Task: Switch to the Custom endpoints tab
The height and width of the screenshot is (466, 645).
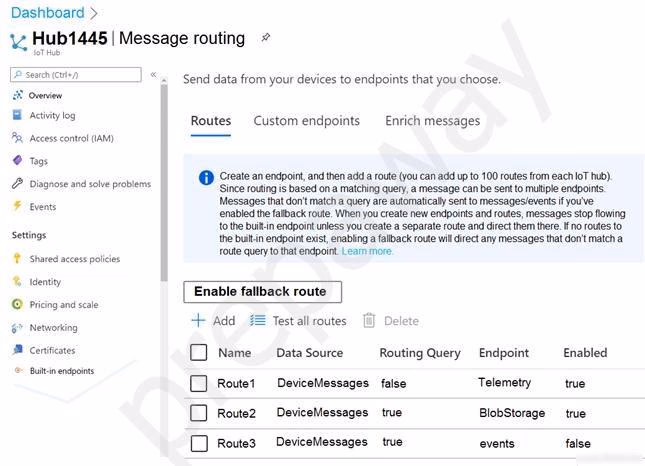Action: coord(306,121)
